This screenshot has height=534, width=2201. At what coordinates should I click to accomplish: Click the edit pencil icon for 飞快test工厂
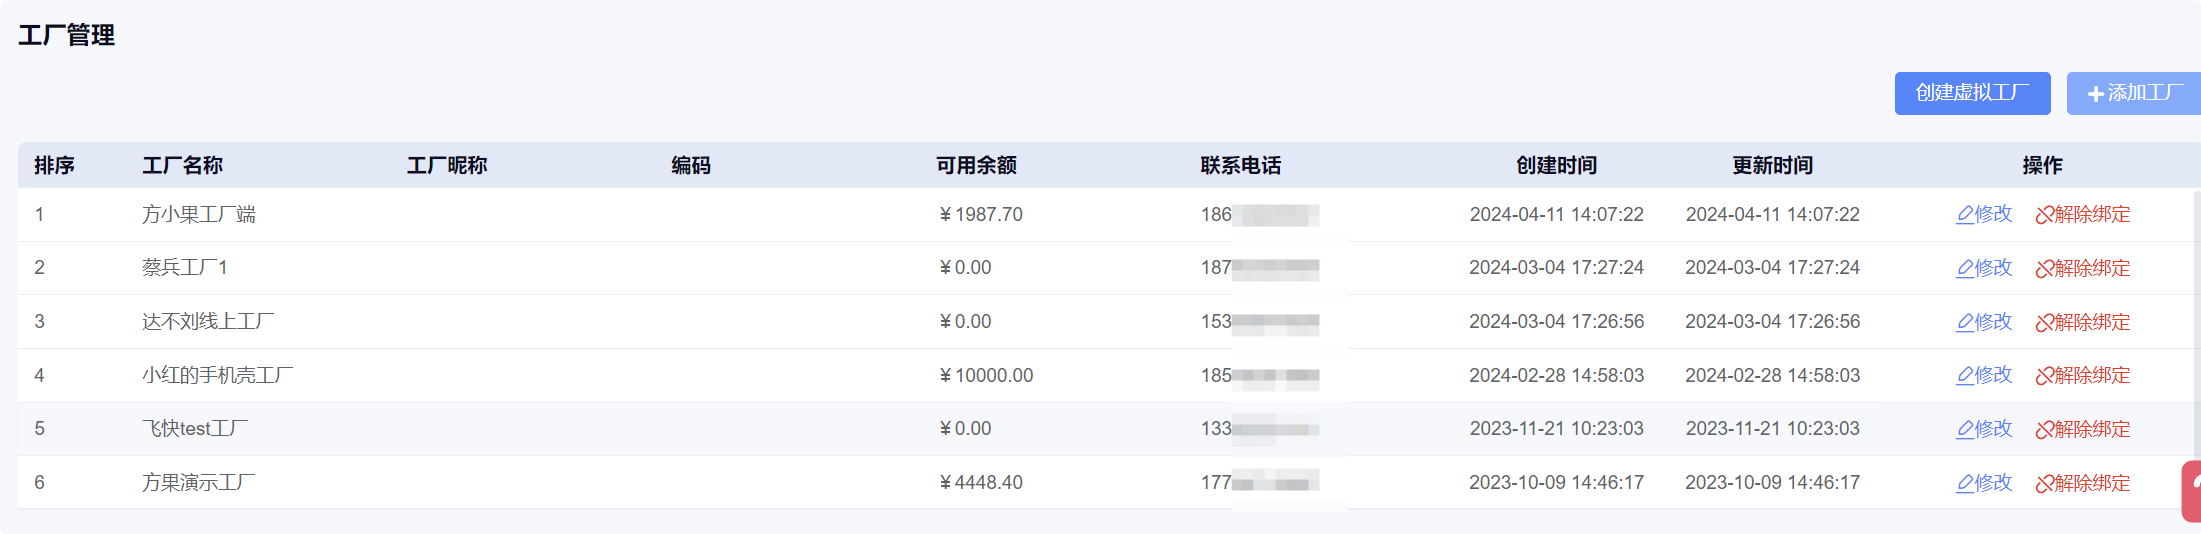point(1964,429)
